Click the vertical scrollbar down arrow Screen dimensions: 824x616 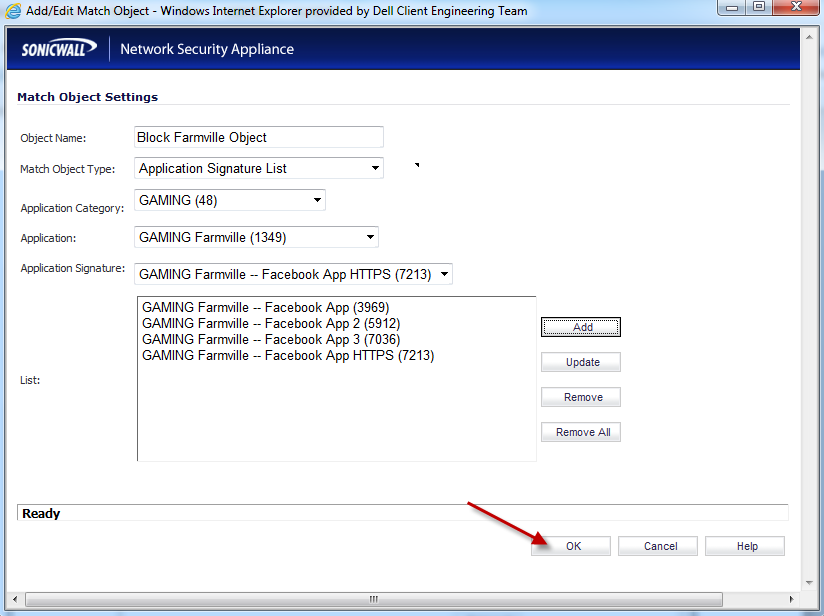[x=809, y=582]
